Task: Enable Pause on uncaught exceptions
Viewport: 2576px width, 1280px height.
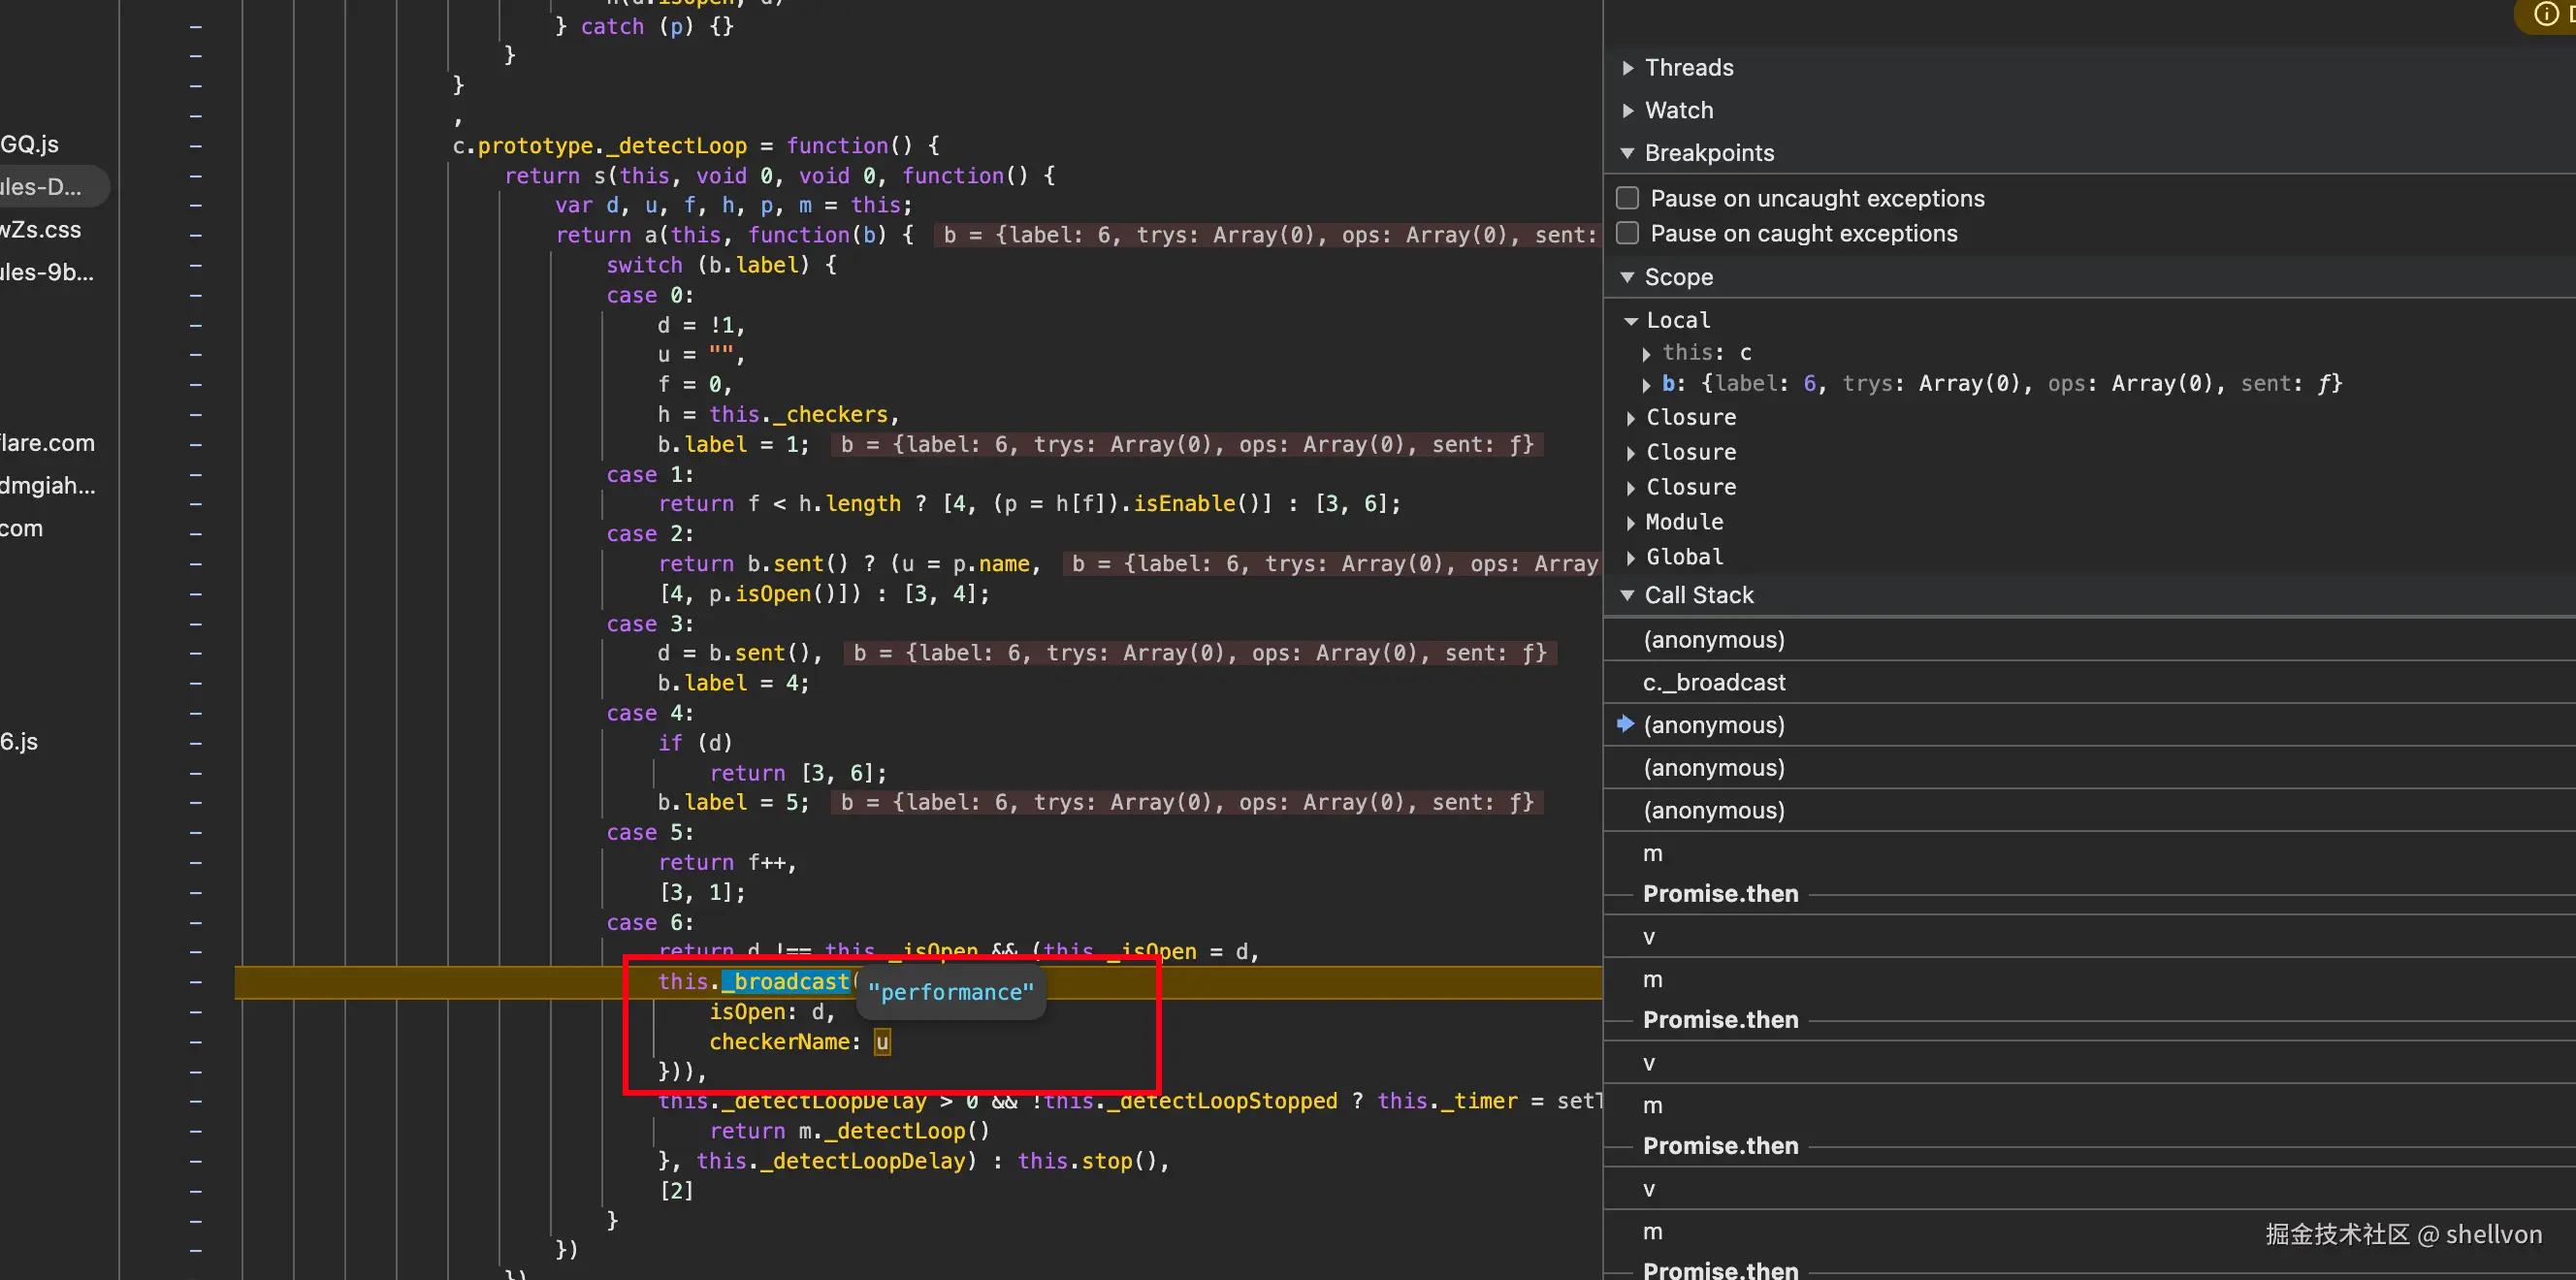Action: [1628, 199]
